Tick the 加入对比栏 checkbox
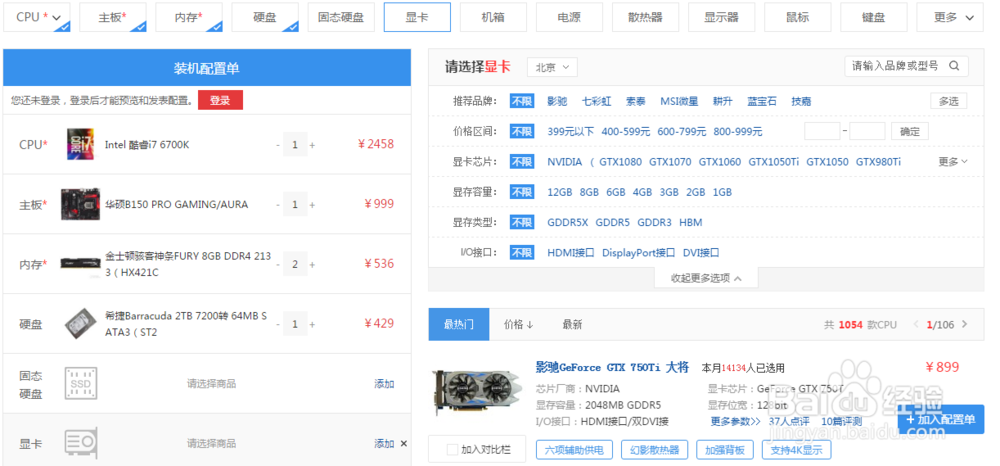The width and height of the screenshot is (1000, 466). point(452,450)
